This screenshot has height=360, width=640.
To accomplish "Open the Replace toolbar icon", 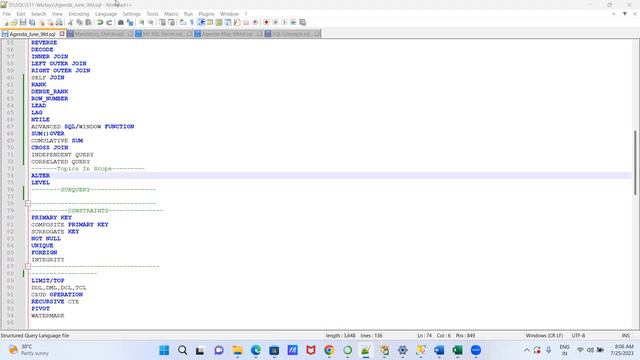I will (130, 22).
